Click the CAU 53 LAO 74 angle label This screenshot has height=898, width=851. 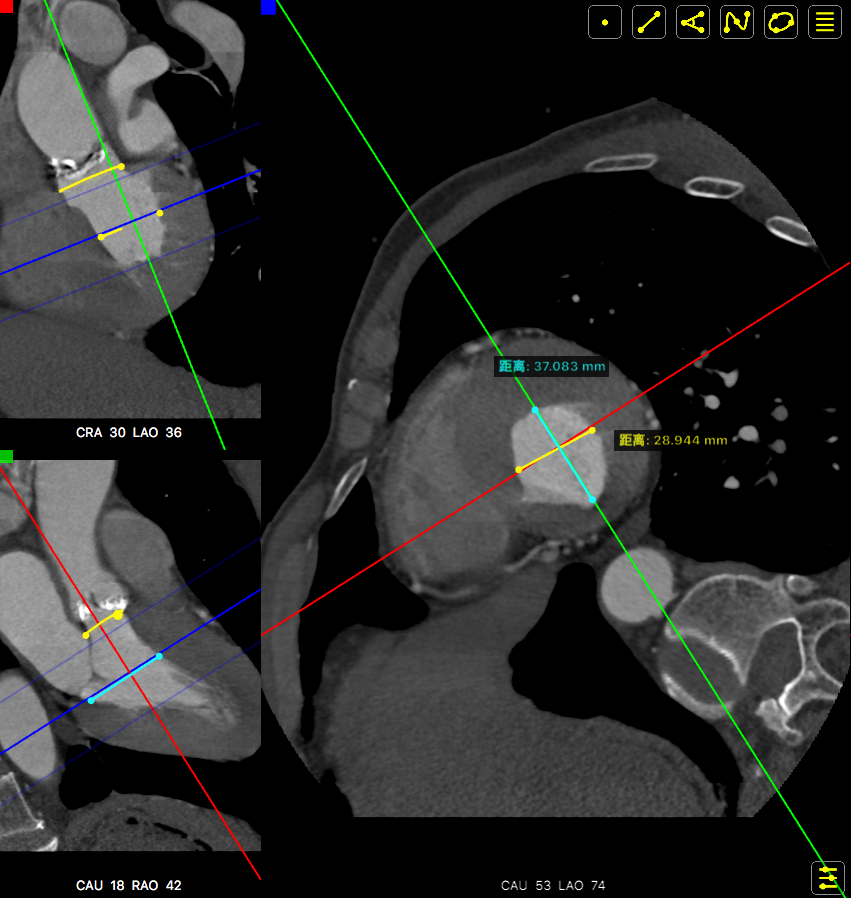[x=553, y=885]
